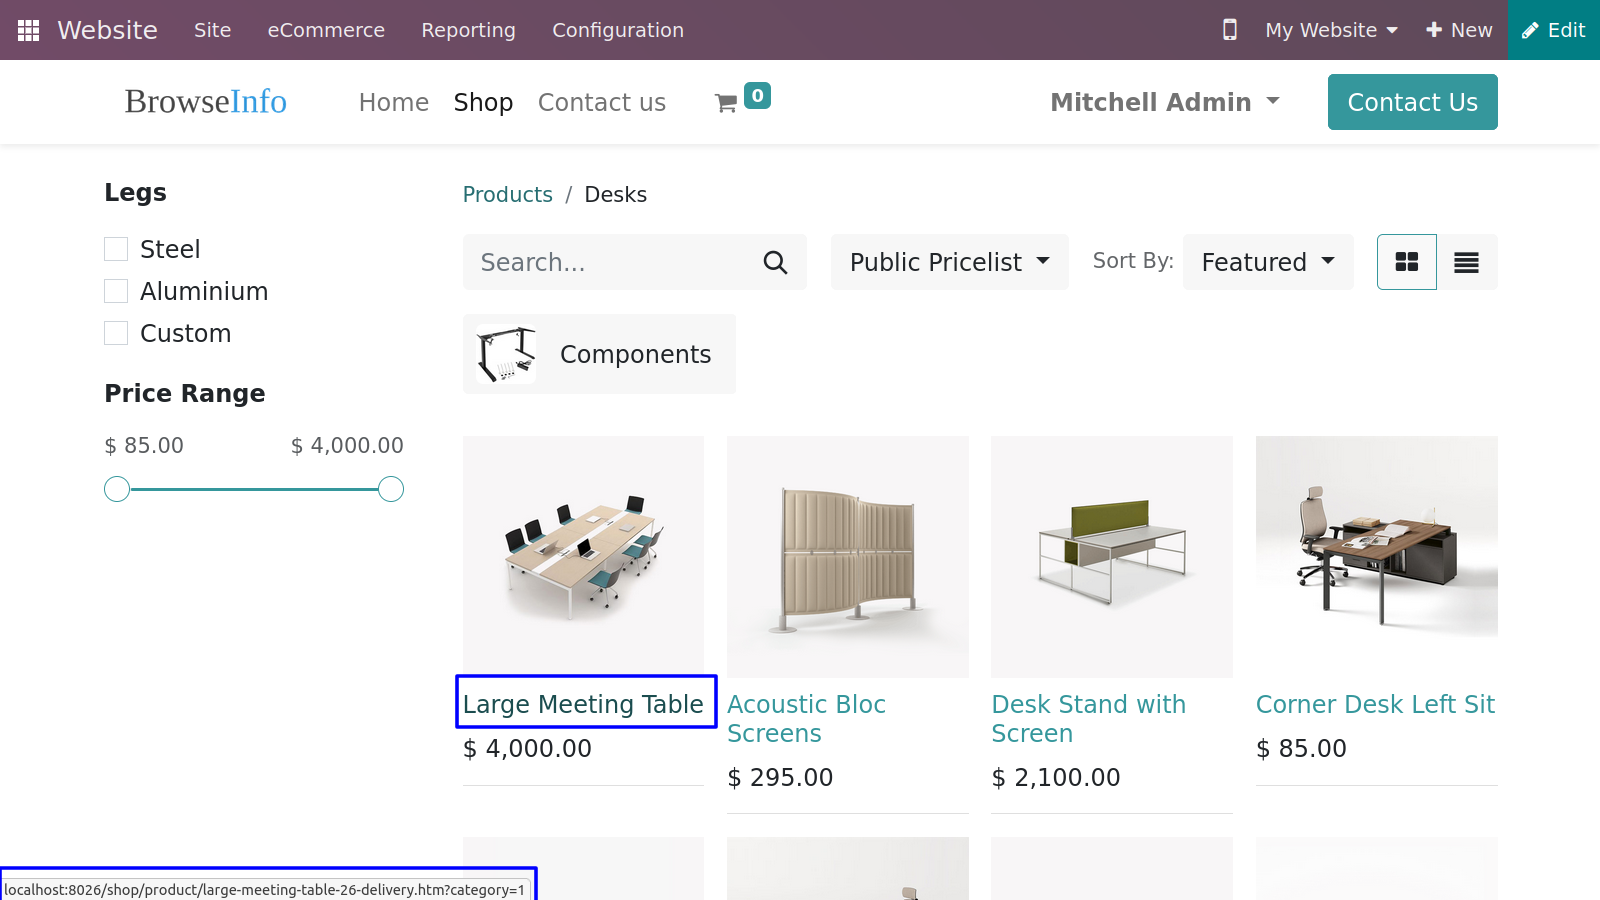The image size is (1600, 900).
Task: Open Public Pricelist dropdown
Action: pos(950,262)
